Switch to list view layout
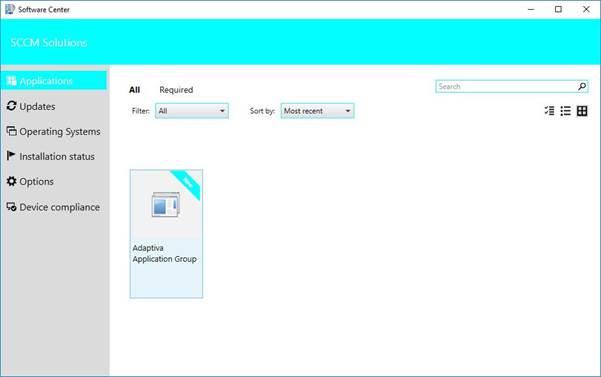 565,111
